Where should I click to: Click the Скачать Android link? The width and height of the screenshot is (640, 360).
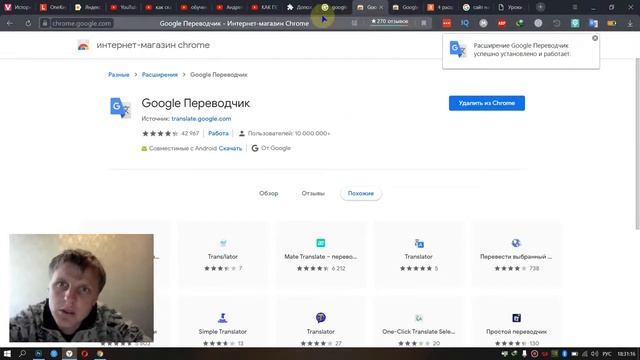point(230,149)
